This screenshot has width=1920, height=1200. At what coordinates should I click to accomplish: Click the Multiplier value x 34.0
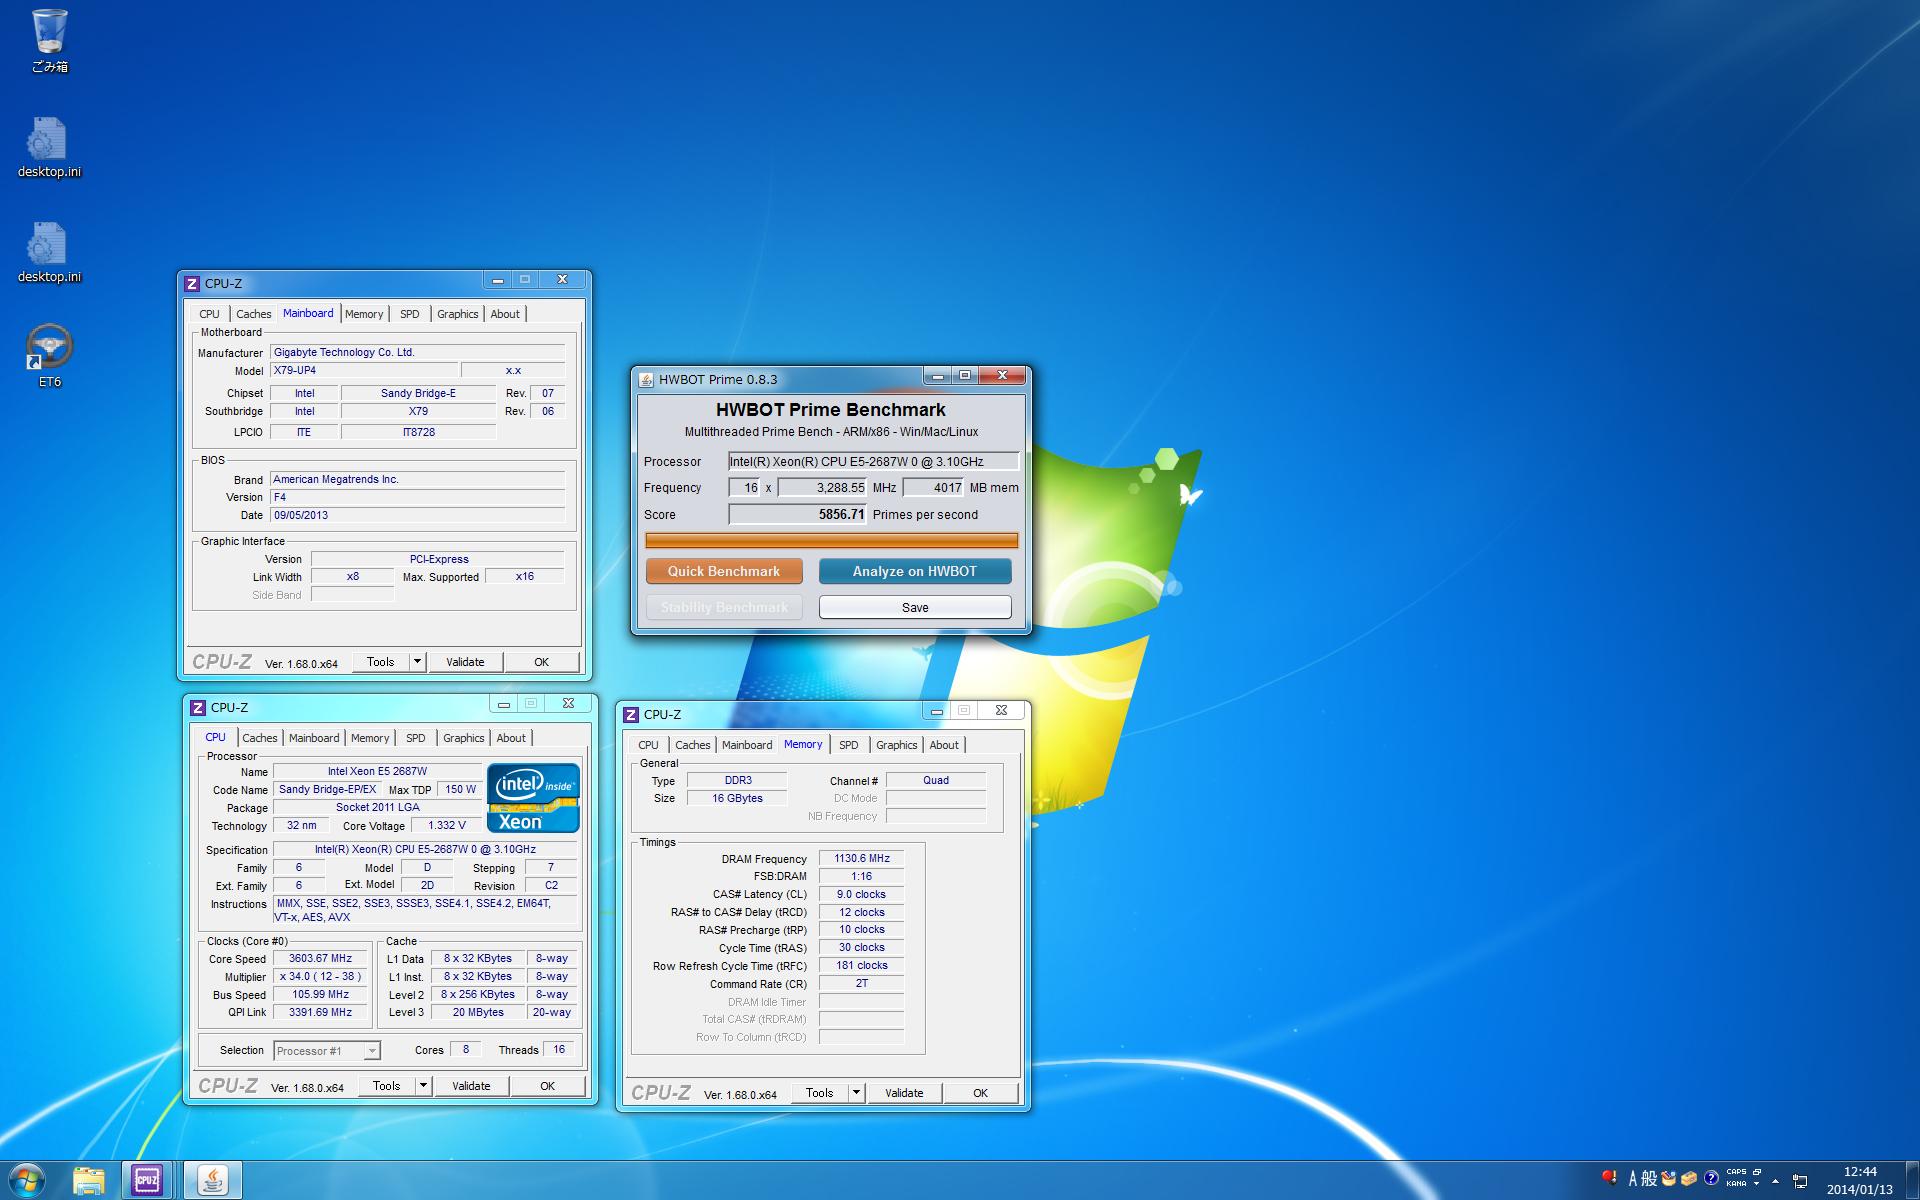pyautogui.click(x=320, y=977)
